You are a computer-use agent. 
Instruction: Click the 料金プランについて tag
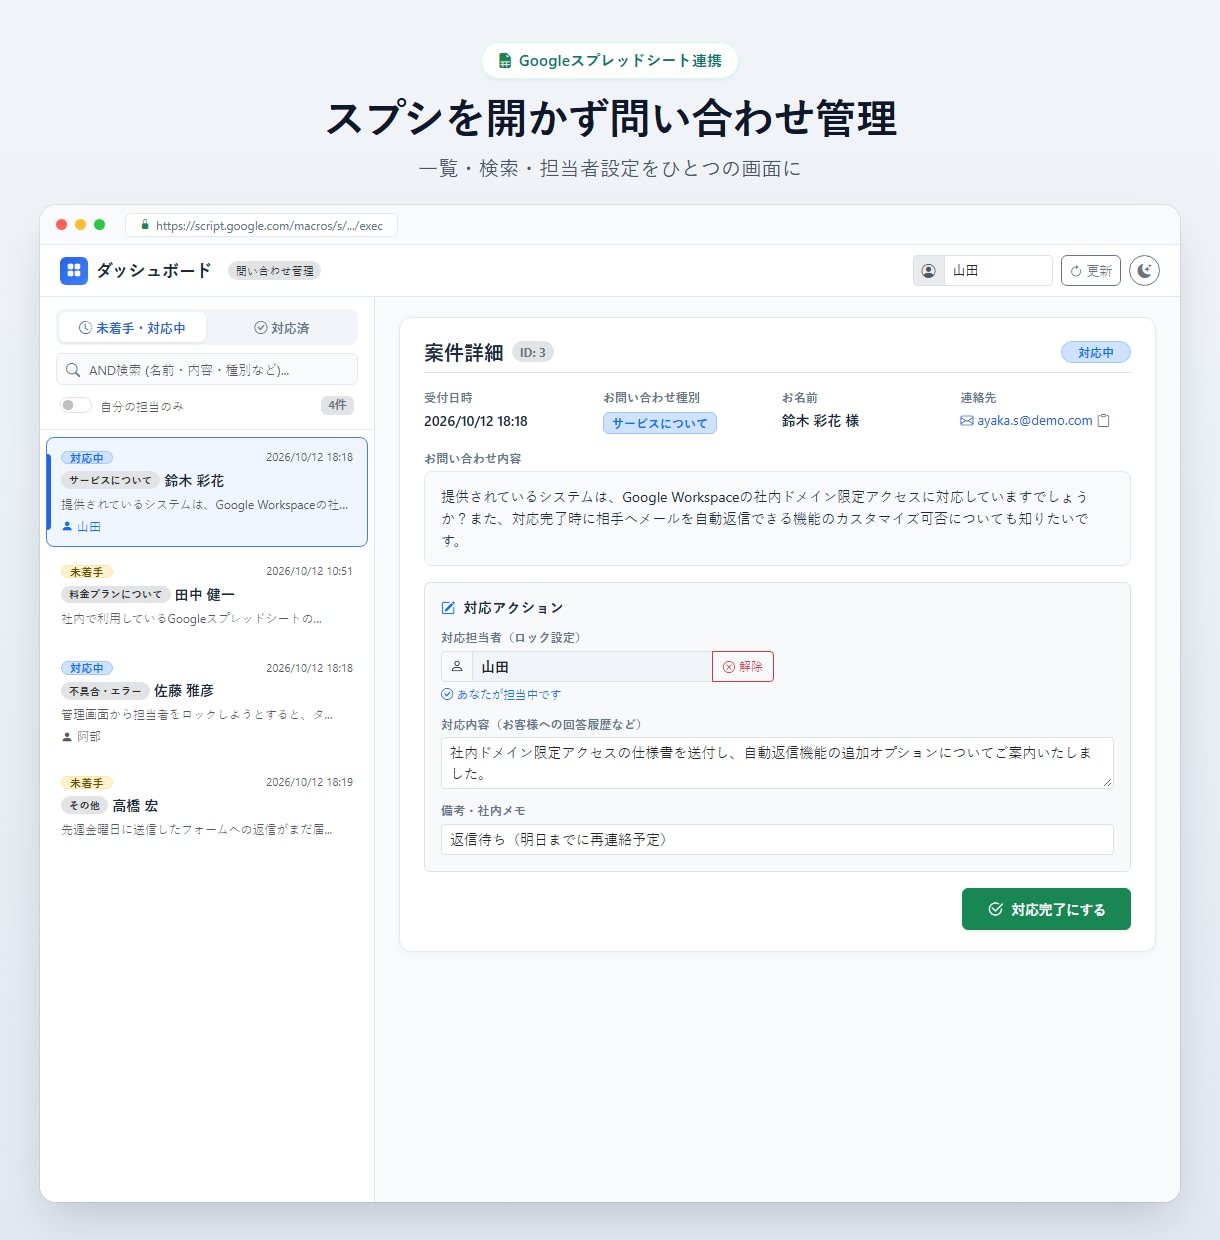tap(116, 594)
